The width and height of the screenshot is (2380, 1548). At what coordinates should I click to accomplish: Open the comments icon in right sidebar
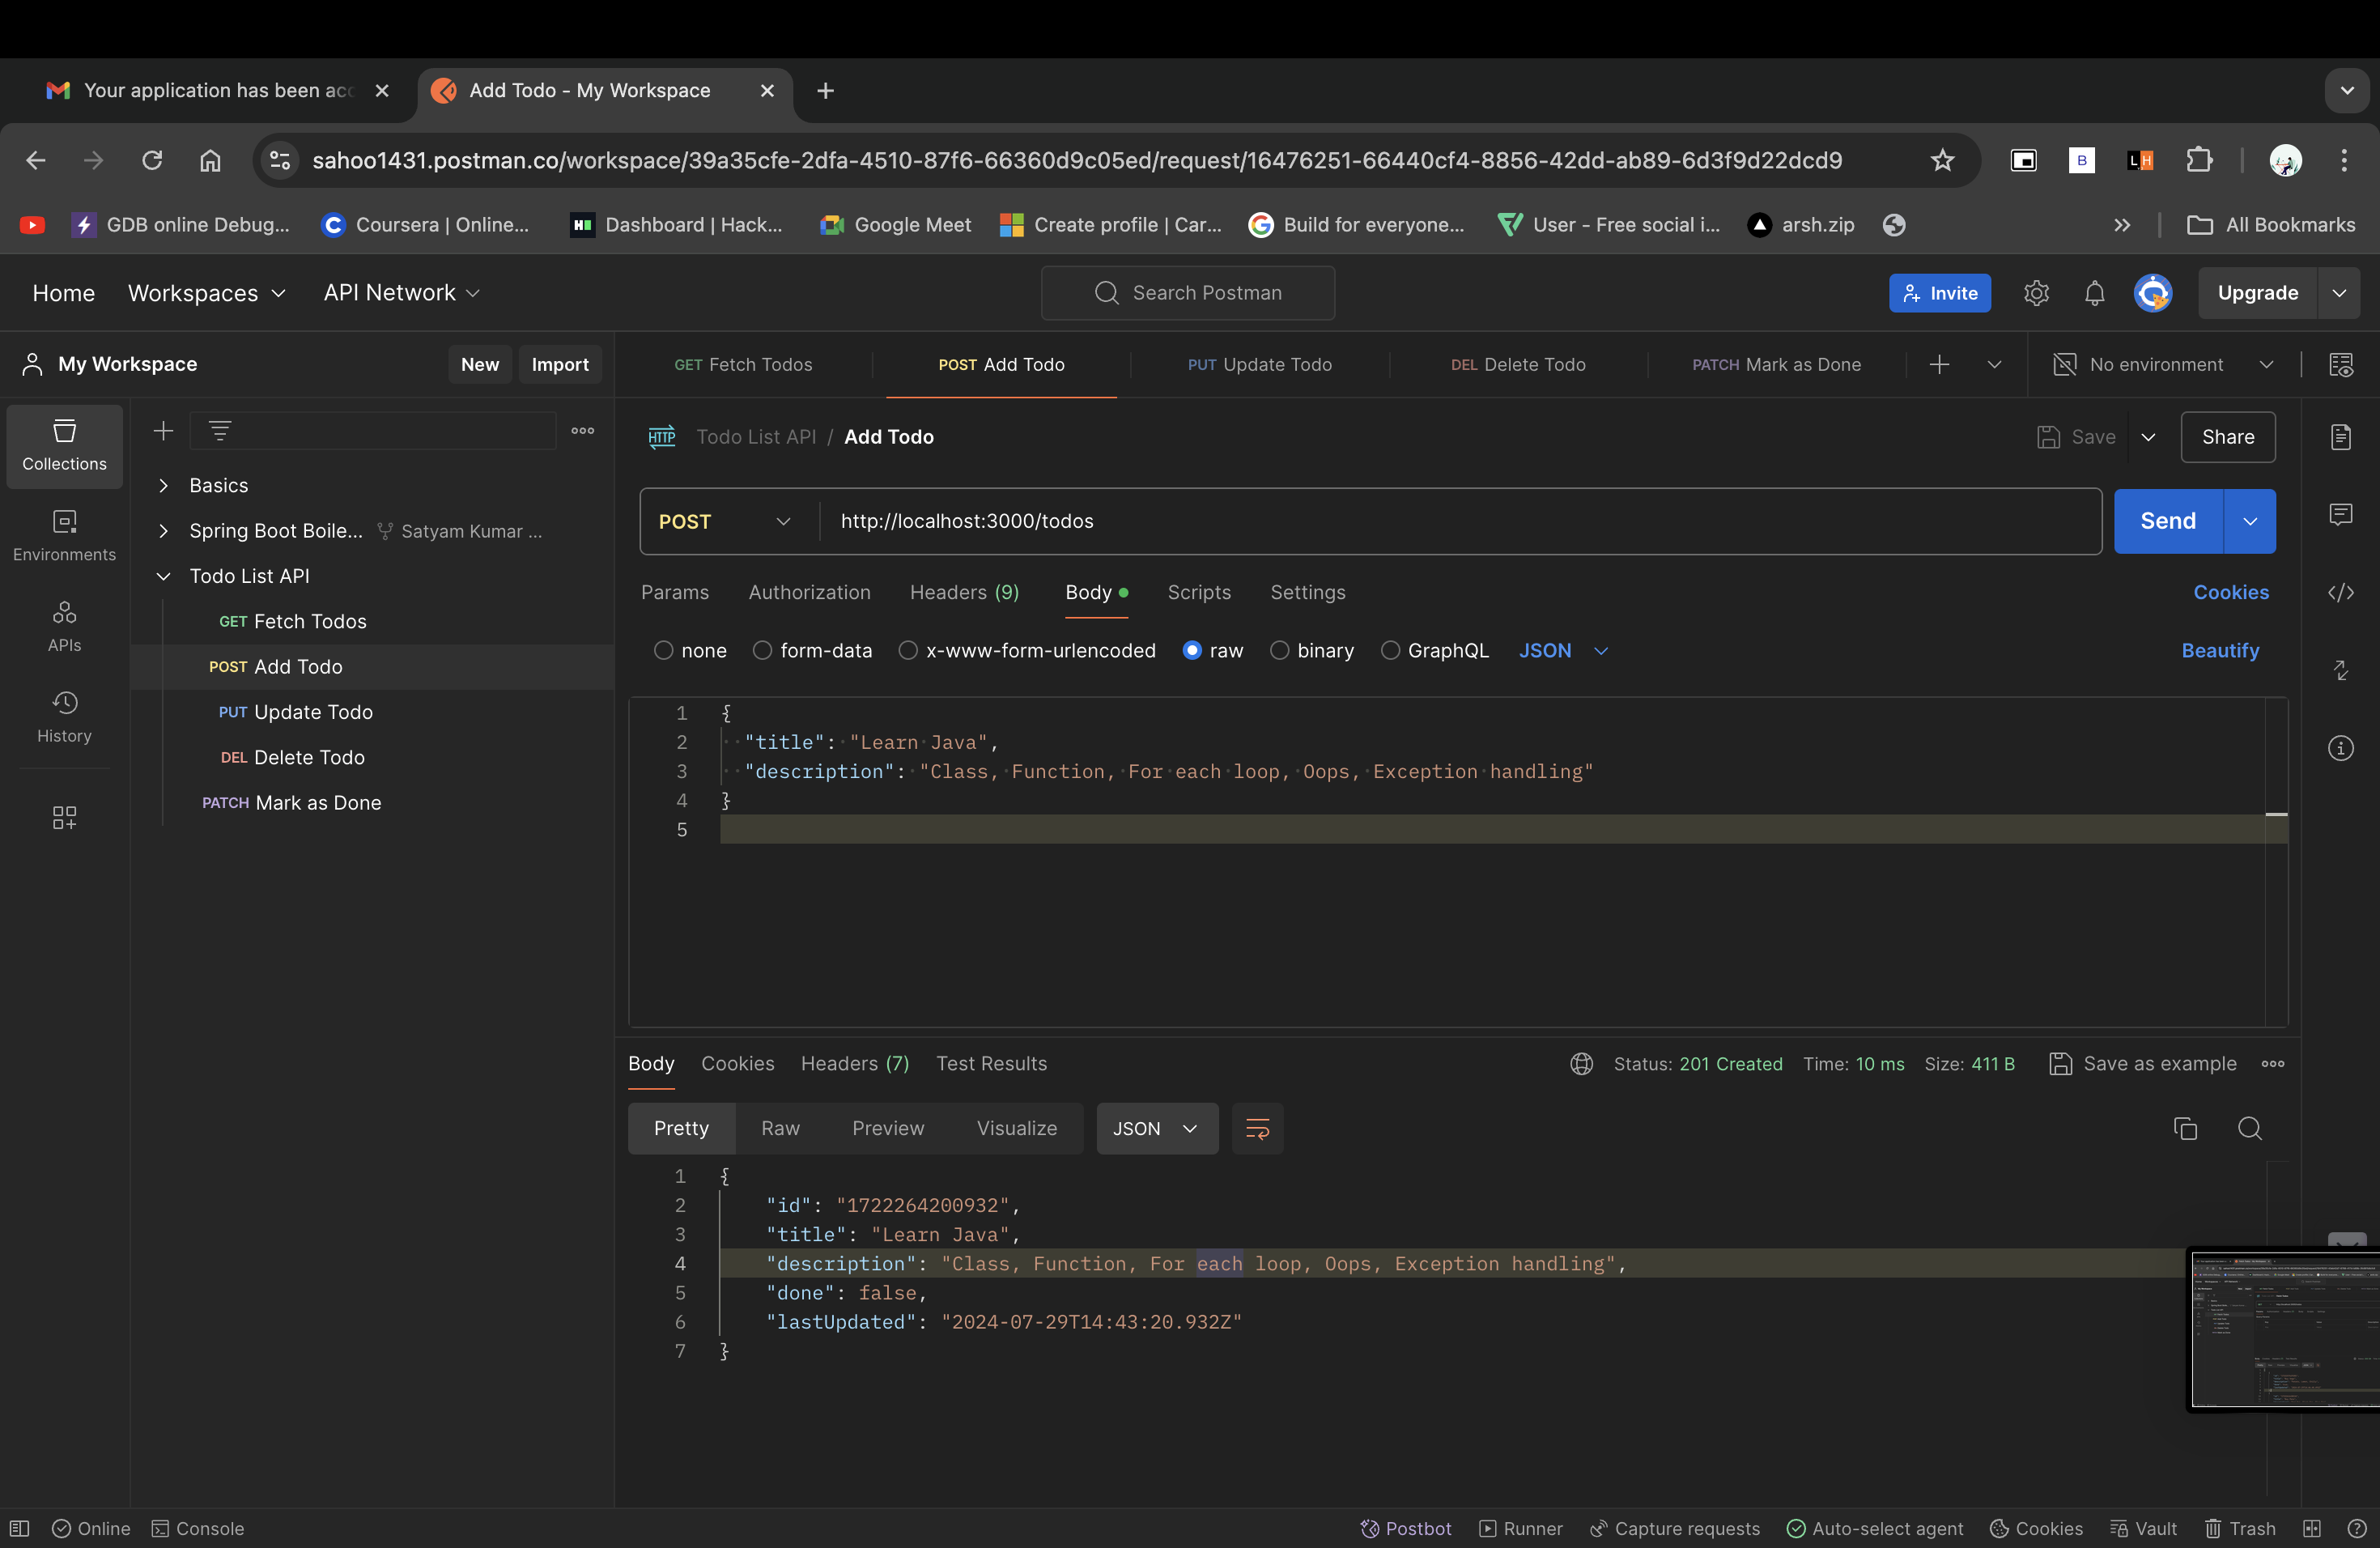(2340, 515)
